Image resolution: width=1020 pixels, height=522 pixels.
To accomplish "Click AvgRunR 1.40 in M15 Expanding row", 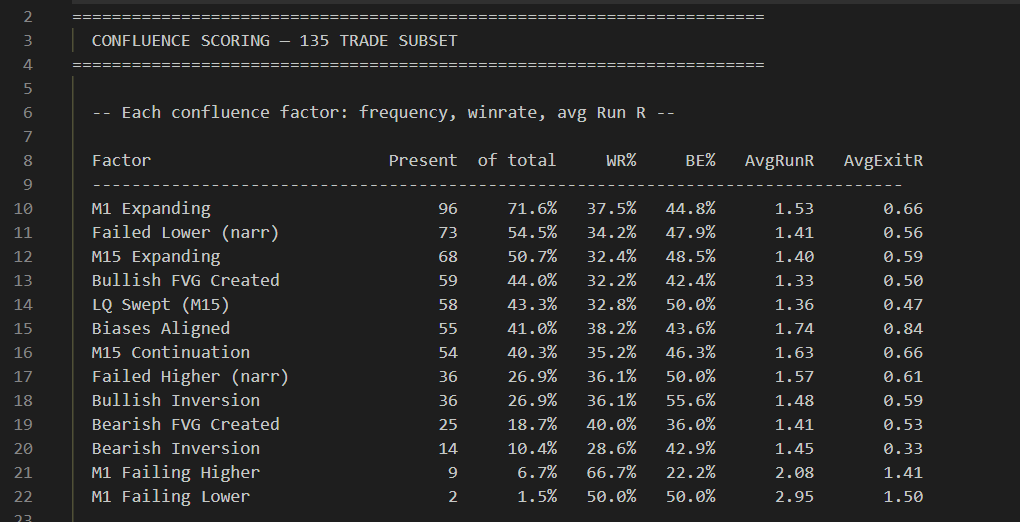I will coord(794,256).
